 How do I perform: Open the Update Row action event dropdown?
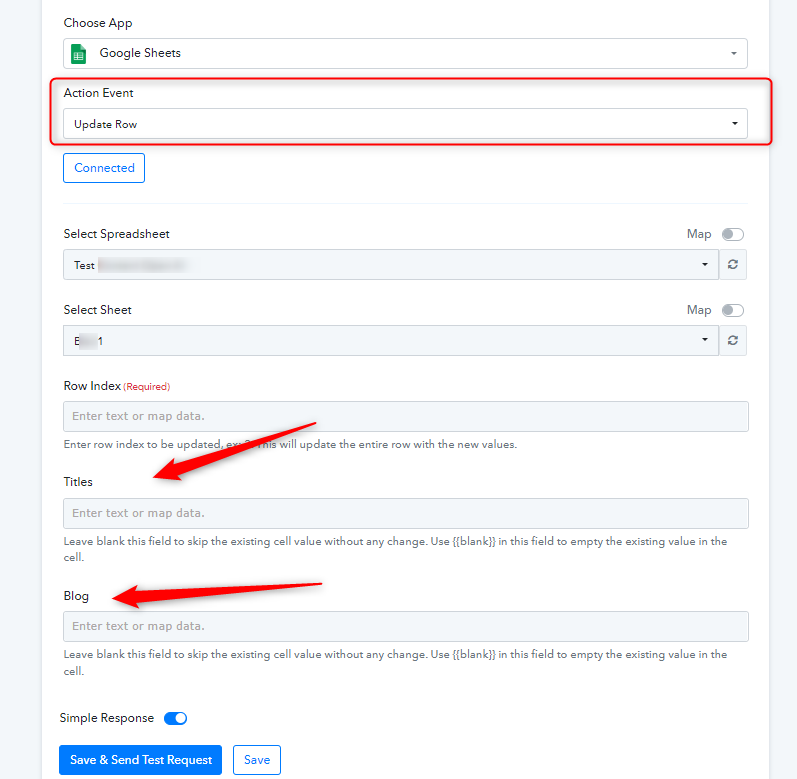[405, 123]
